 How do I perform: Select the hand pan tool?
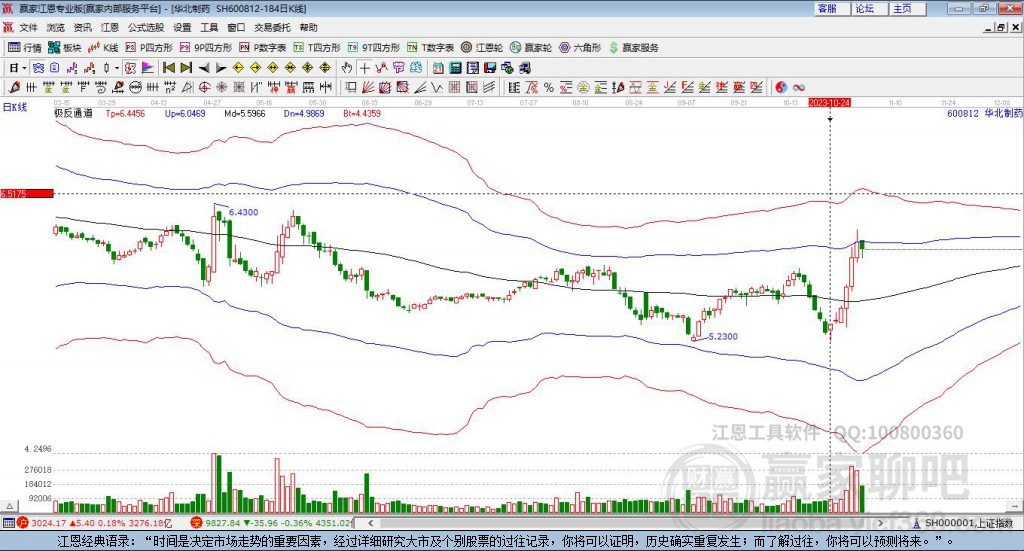point(347,68)
